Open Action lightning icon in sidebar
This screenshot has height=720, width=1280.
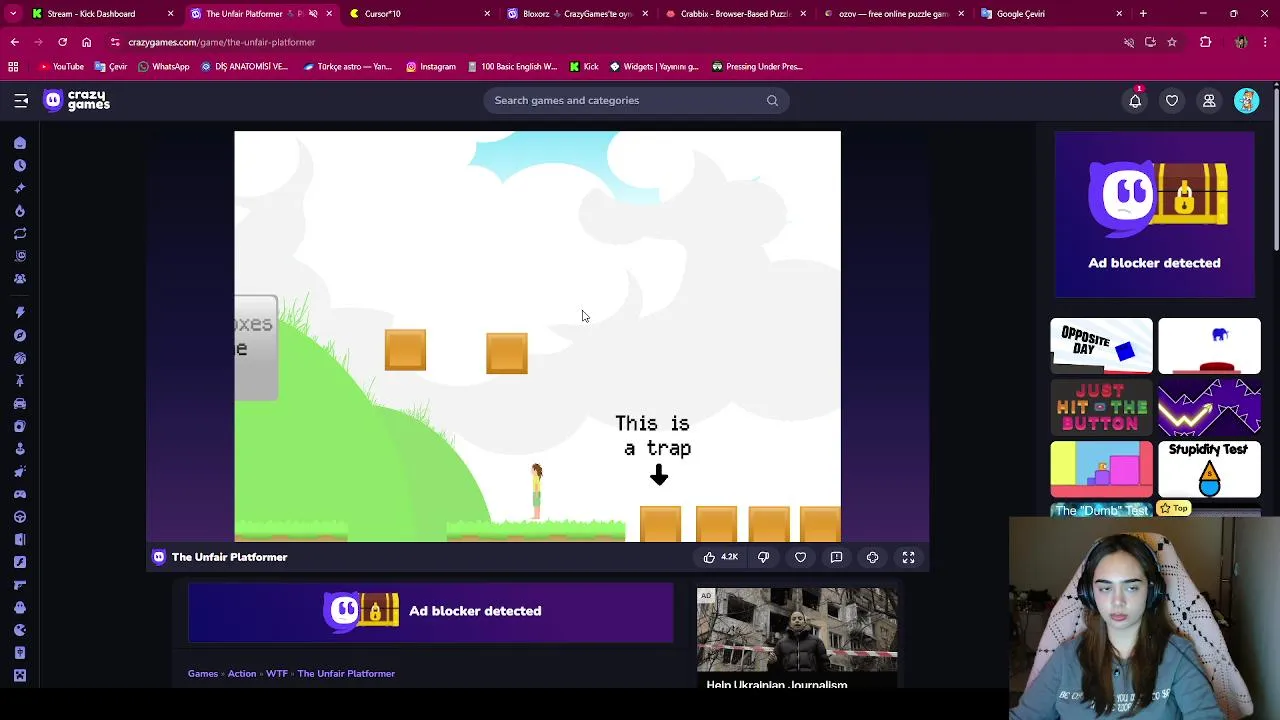20,313
